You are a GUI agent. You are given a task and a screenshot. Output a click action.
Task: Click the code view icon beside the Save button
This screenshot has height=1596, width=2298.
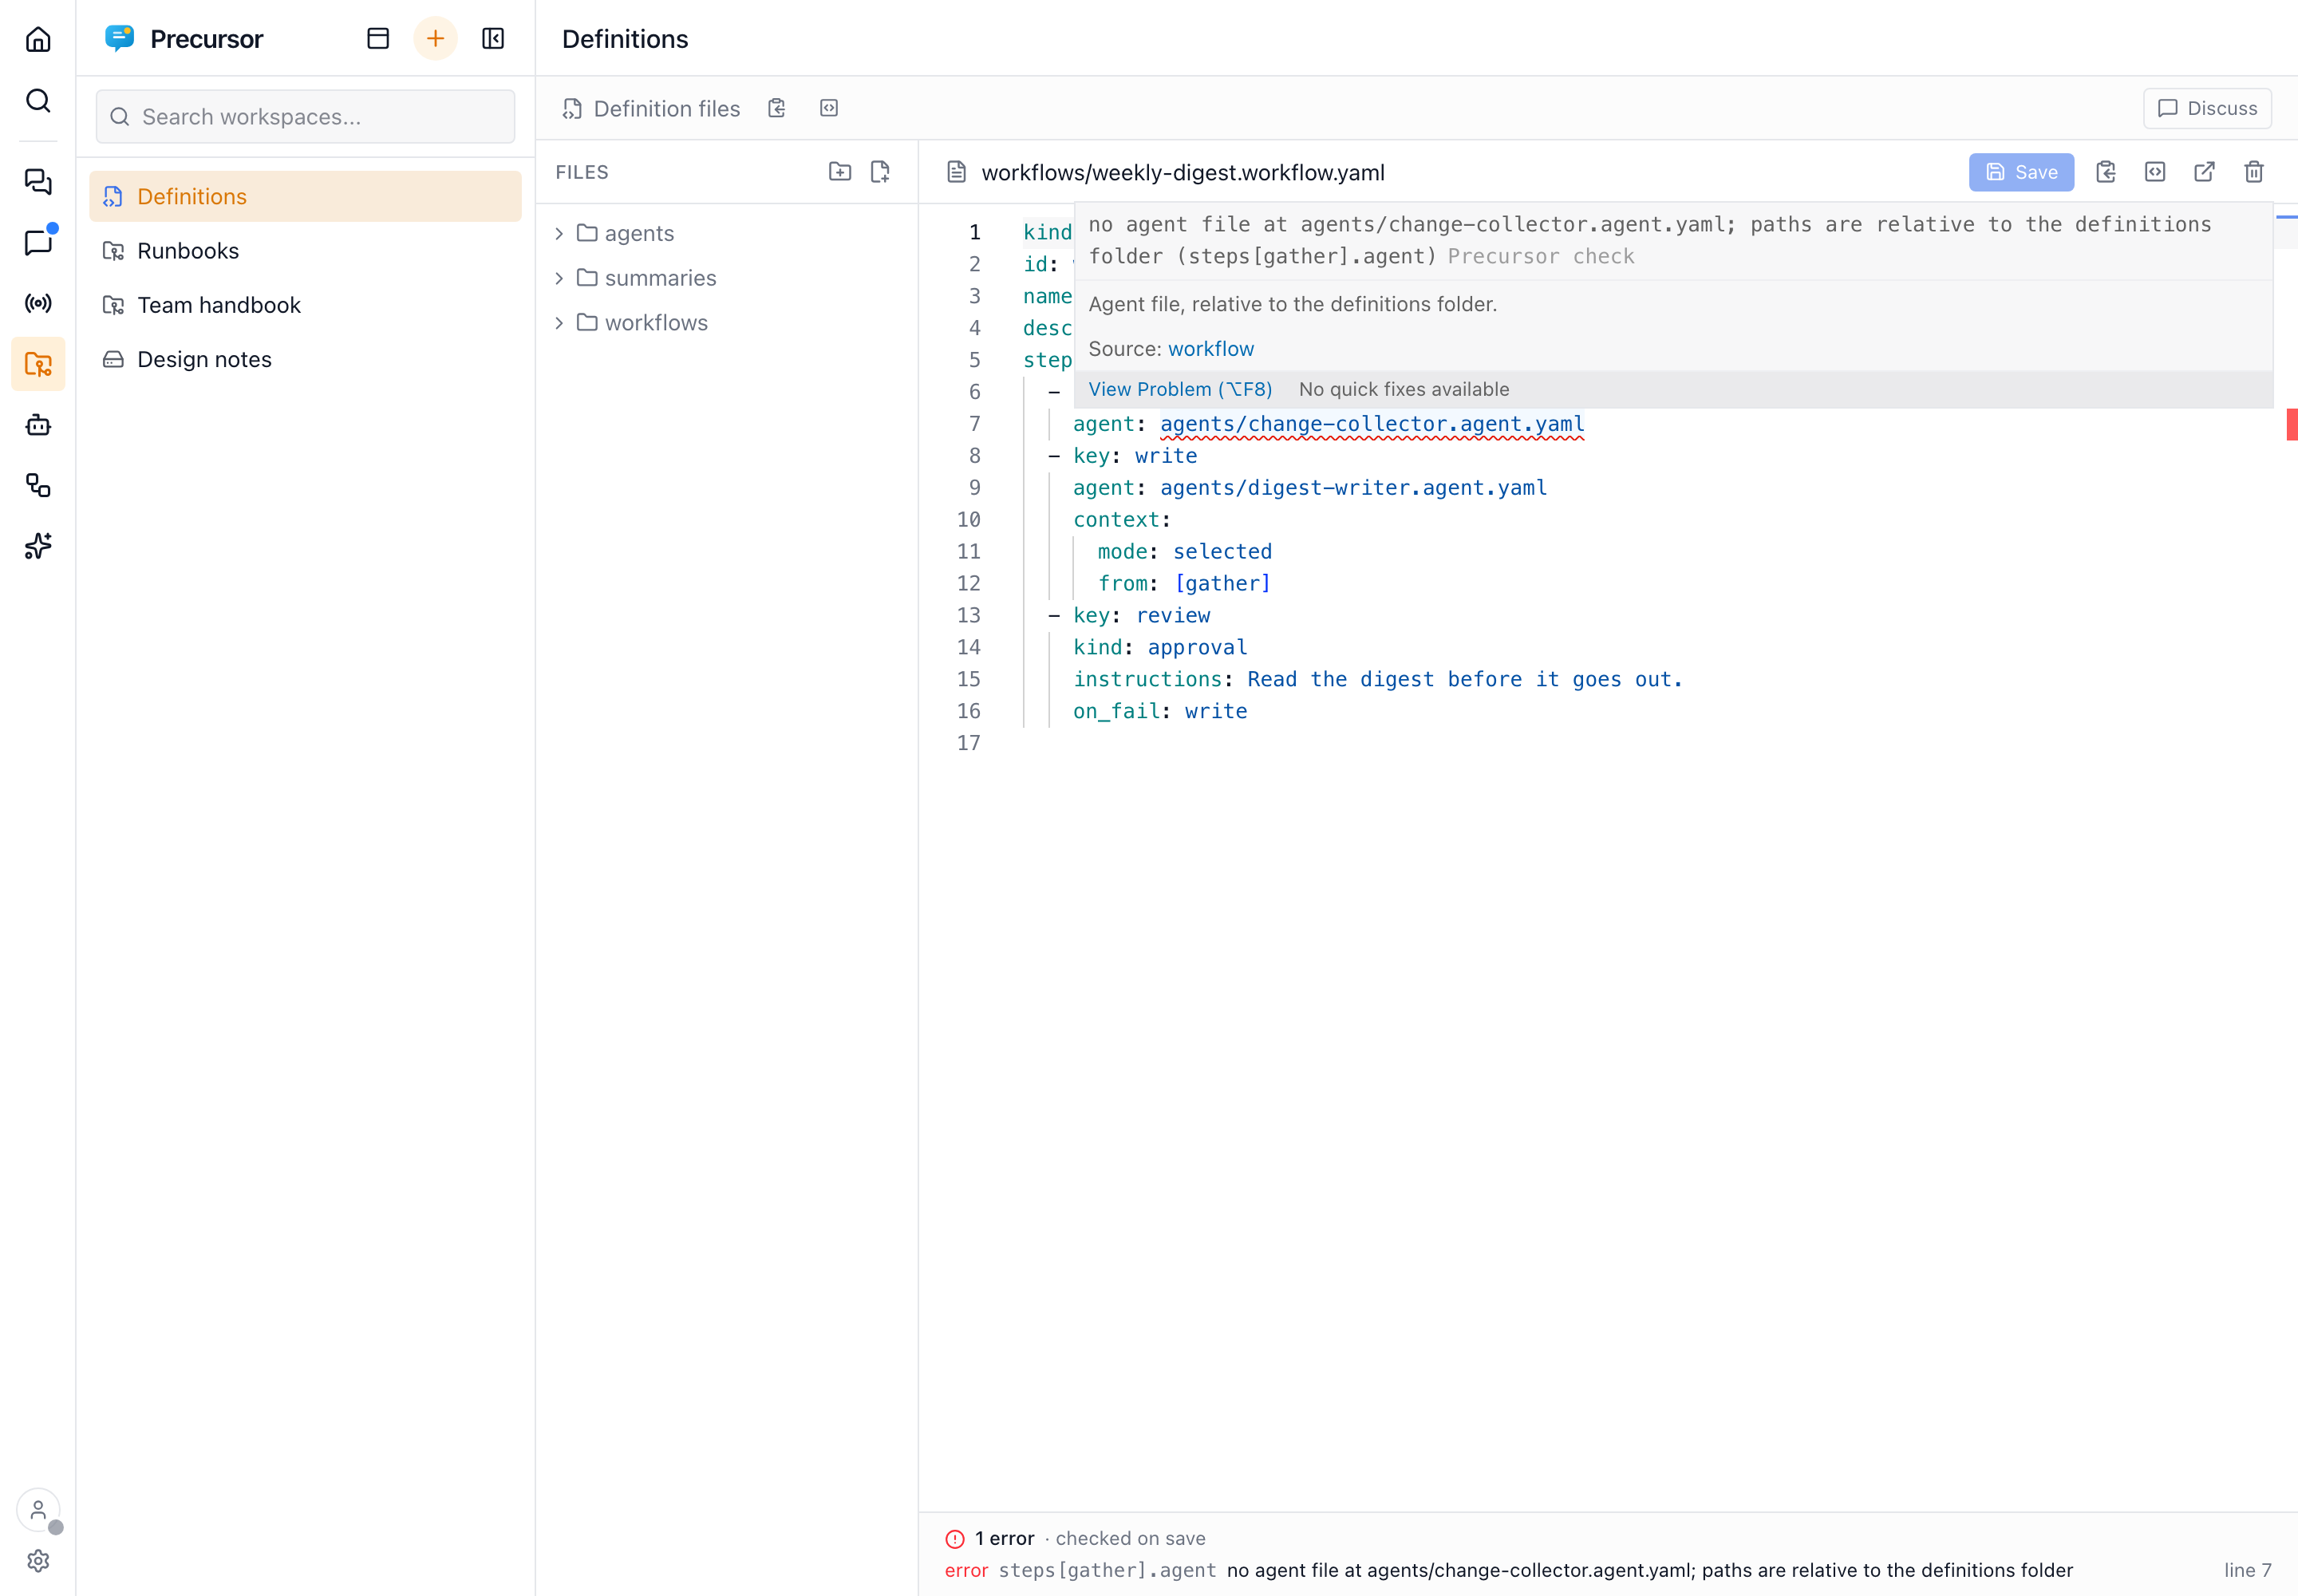coord(2155,172)
